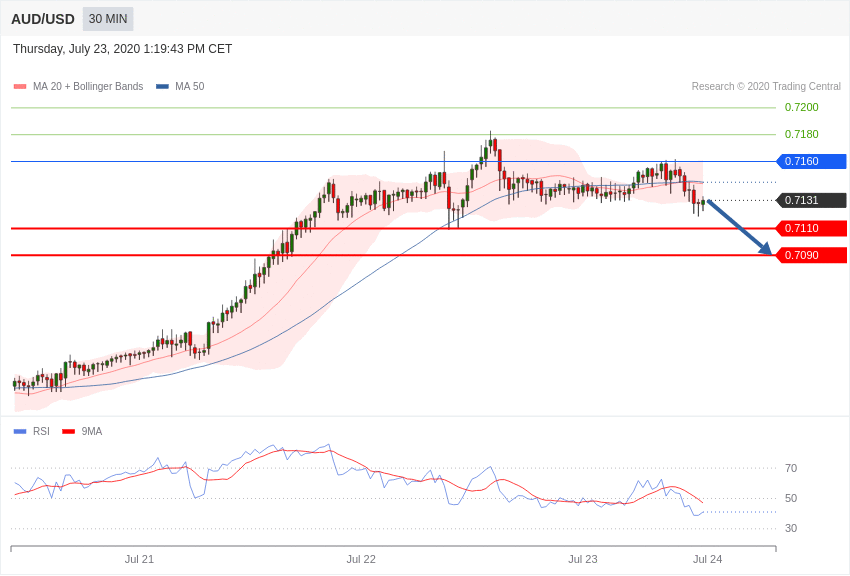Click the date and time text line
This screenshot has height=576, width=850.
click(123, 49)
